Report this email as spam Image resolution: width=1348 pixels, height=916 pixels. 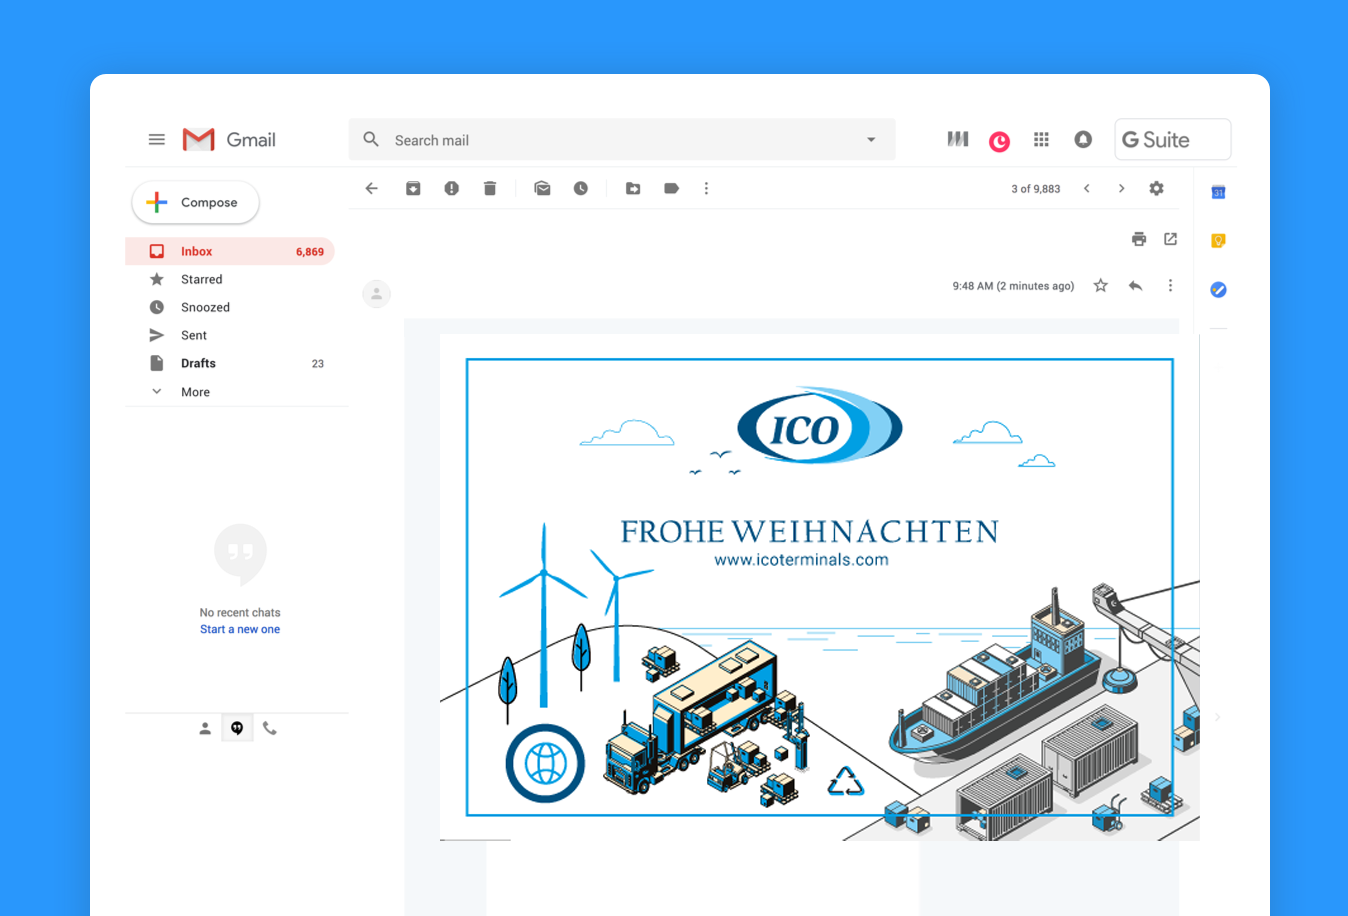point(452,188)
